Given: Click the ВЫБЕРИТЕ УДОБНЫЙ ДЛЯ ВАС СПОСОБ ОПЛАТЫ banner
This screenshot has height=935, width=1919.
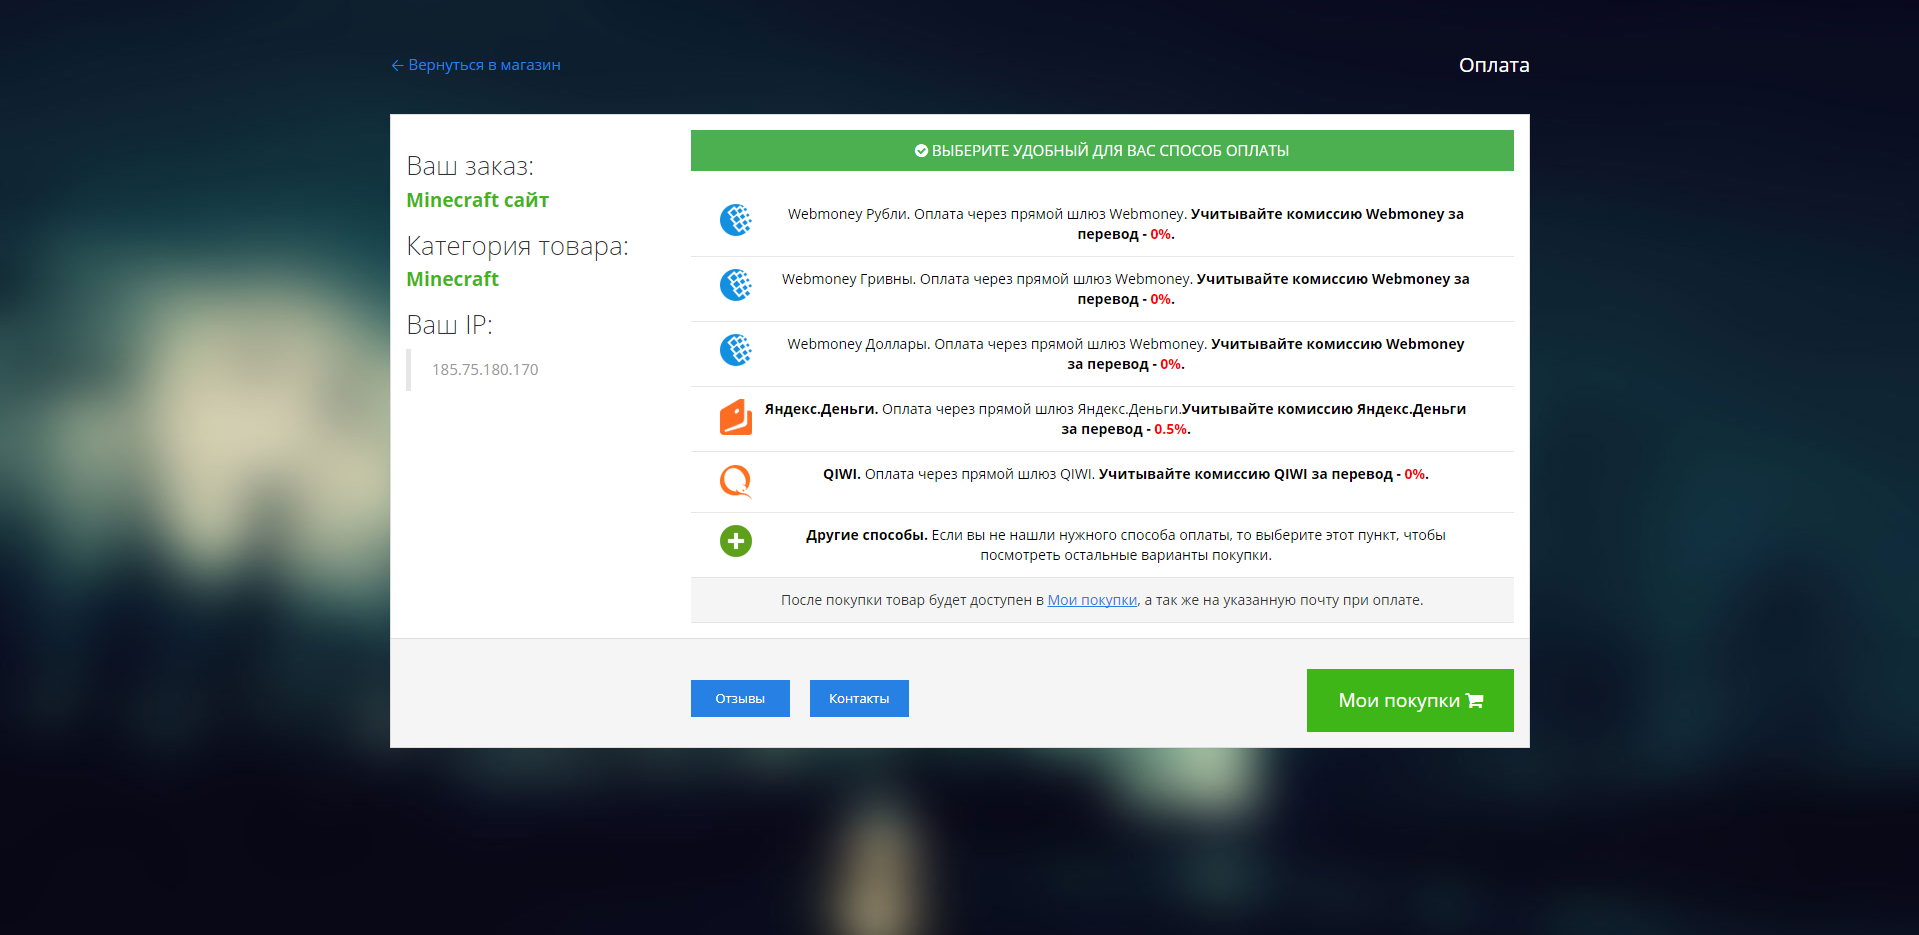Looking at the screenshot, I should 1102,151.
